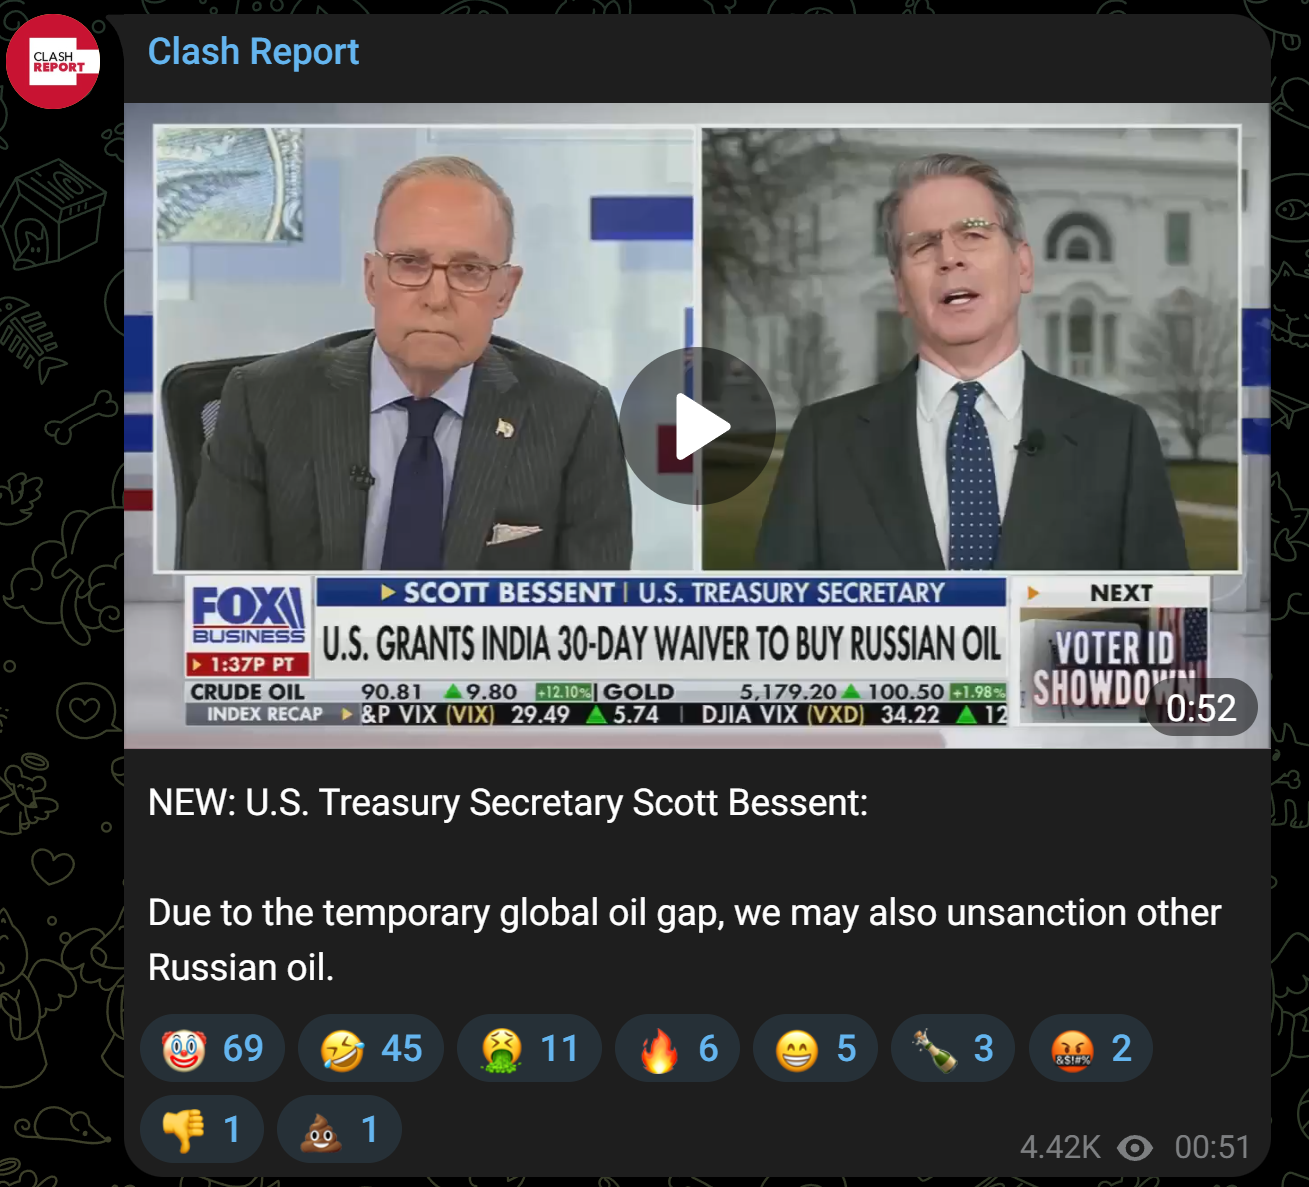Add the champagne bottle reaction
The image size is (1309, 1187).
click(953, 1048)
